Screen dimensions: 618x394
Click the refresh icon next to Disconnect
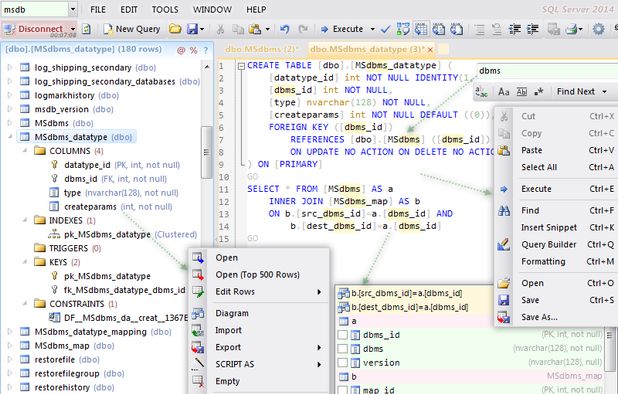86,29
